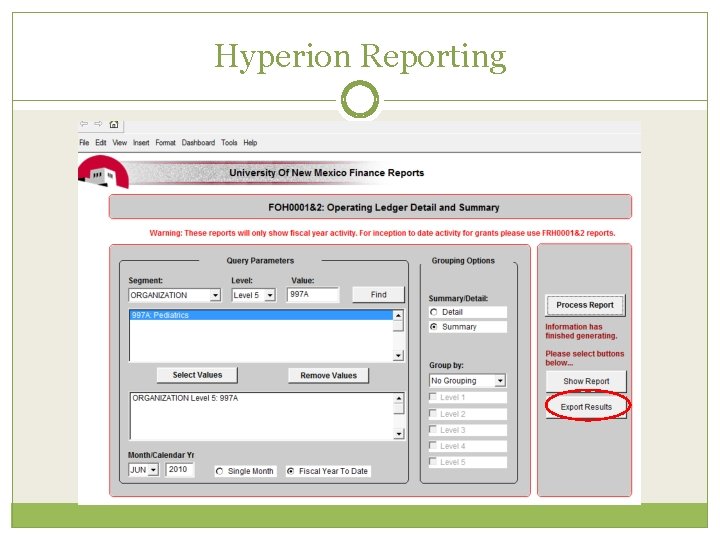Select the Fiscal Year To Date option
The width and height of the screenshot is (720, 540).
(x=290, y=471)
